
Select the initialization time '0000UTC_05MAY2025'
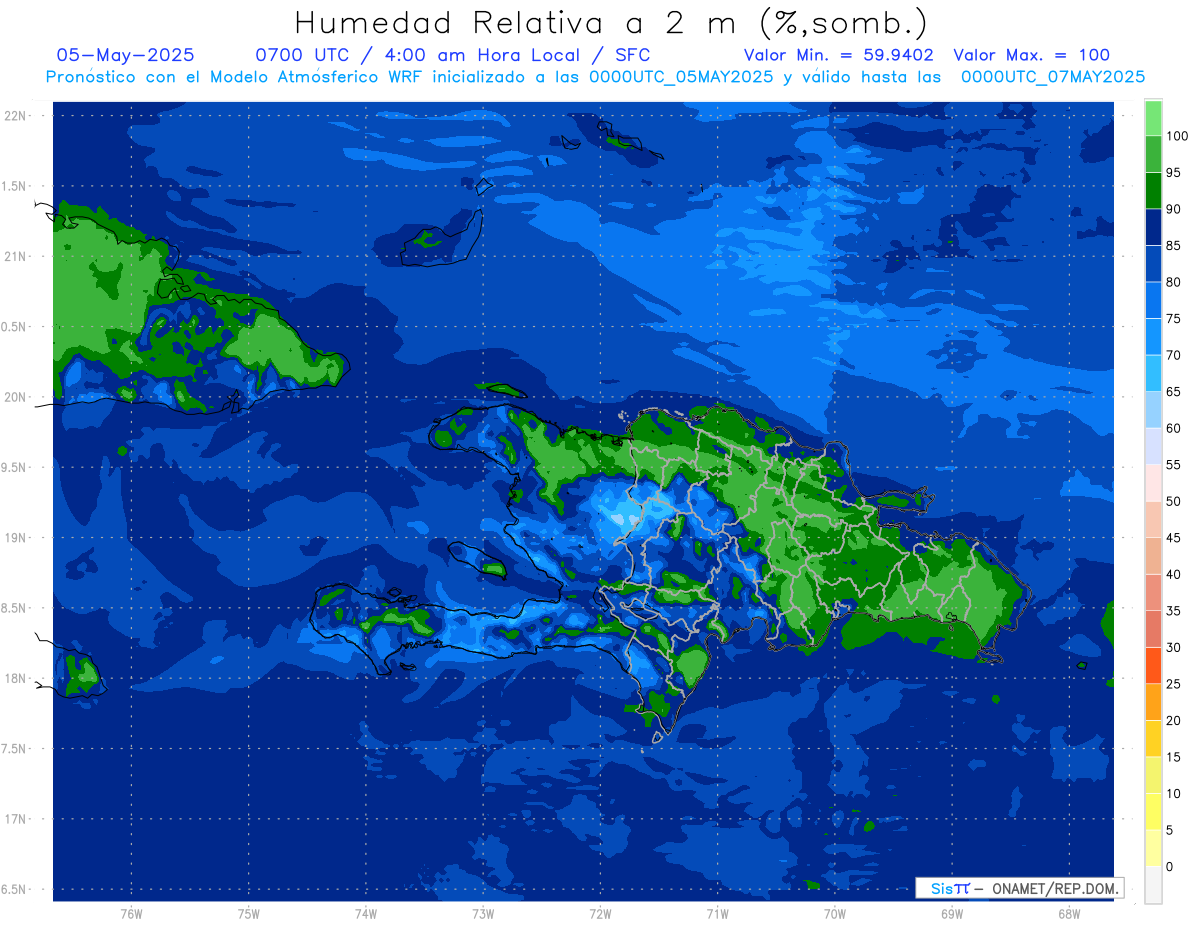point(681,77)
